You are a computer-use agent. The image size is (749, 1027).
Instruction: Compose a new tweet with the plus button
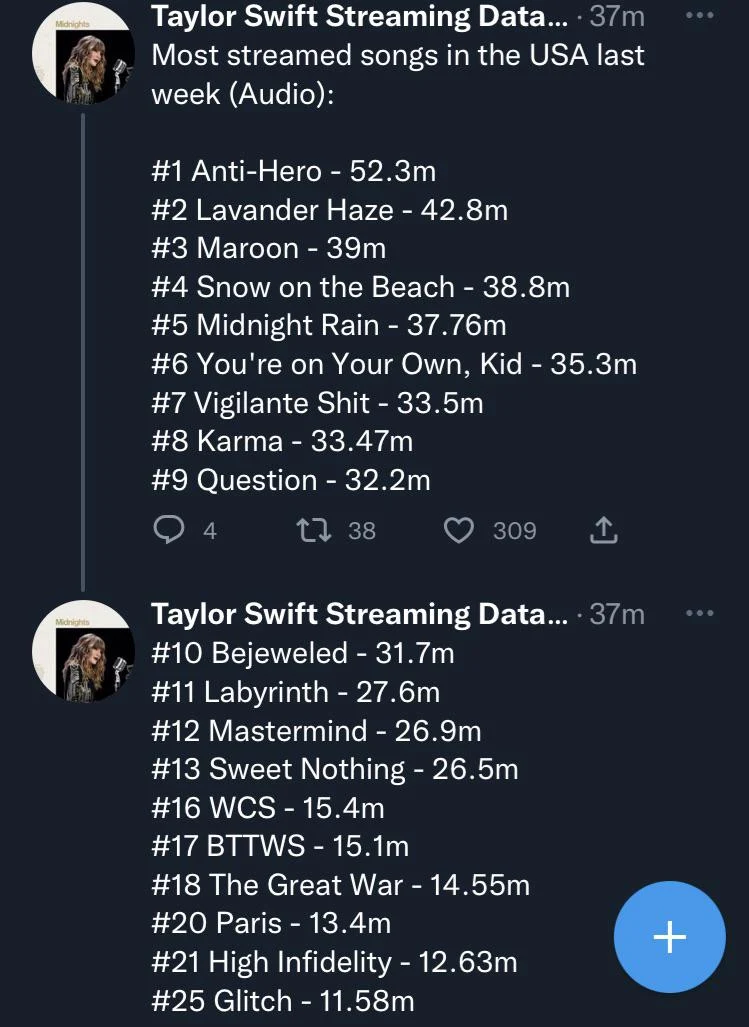pyautogui.click(x=669, y=937)
